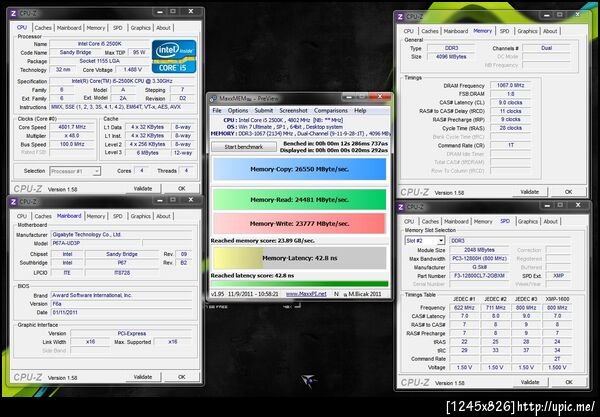This screenshot has width=600, height=417.
Task: Click OK in the Memory timings CPU-Z window
Action: click(x=569, y=192)
